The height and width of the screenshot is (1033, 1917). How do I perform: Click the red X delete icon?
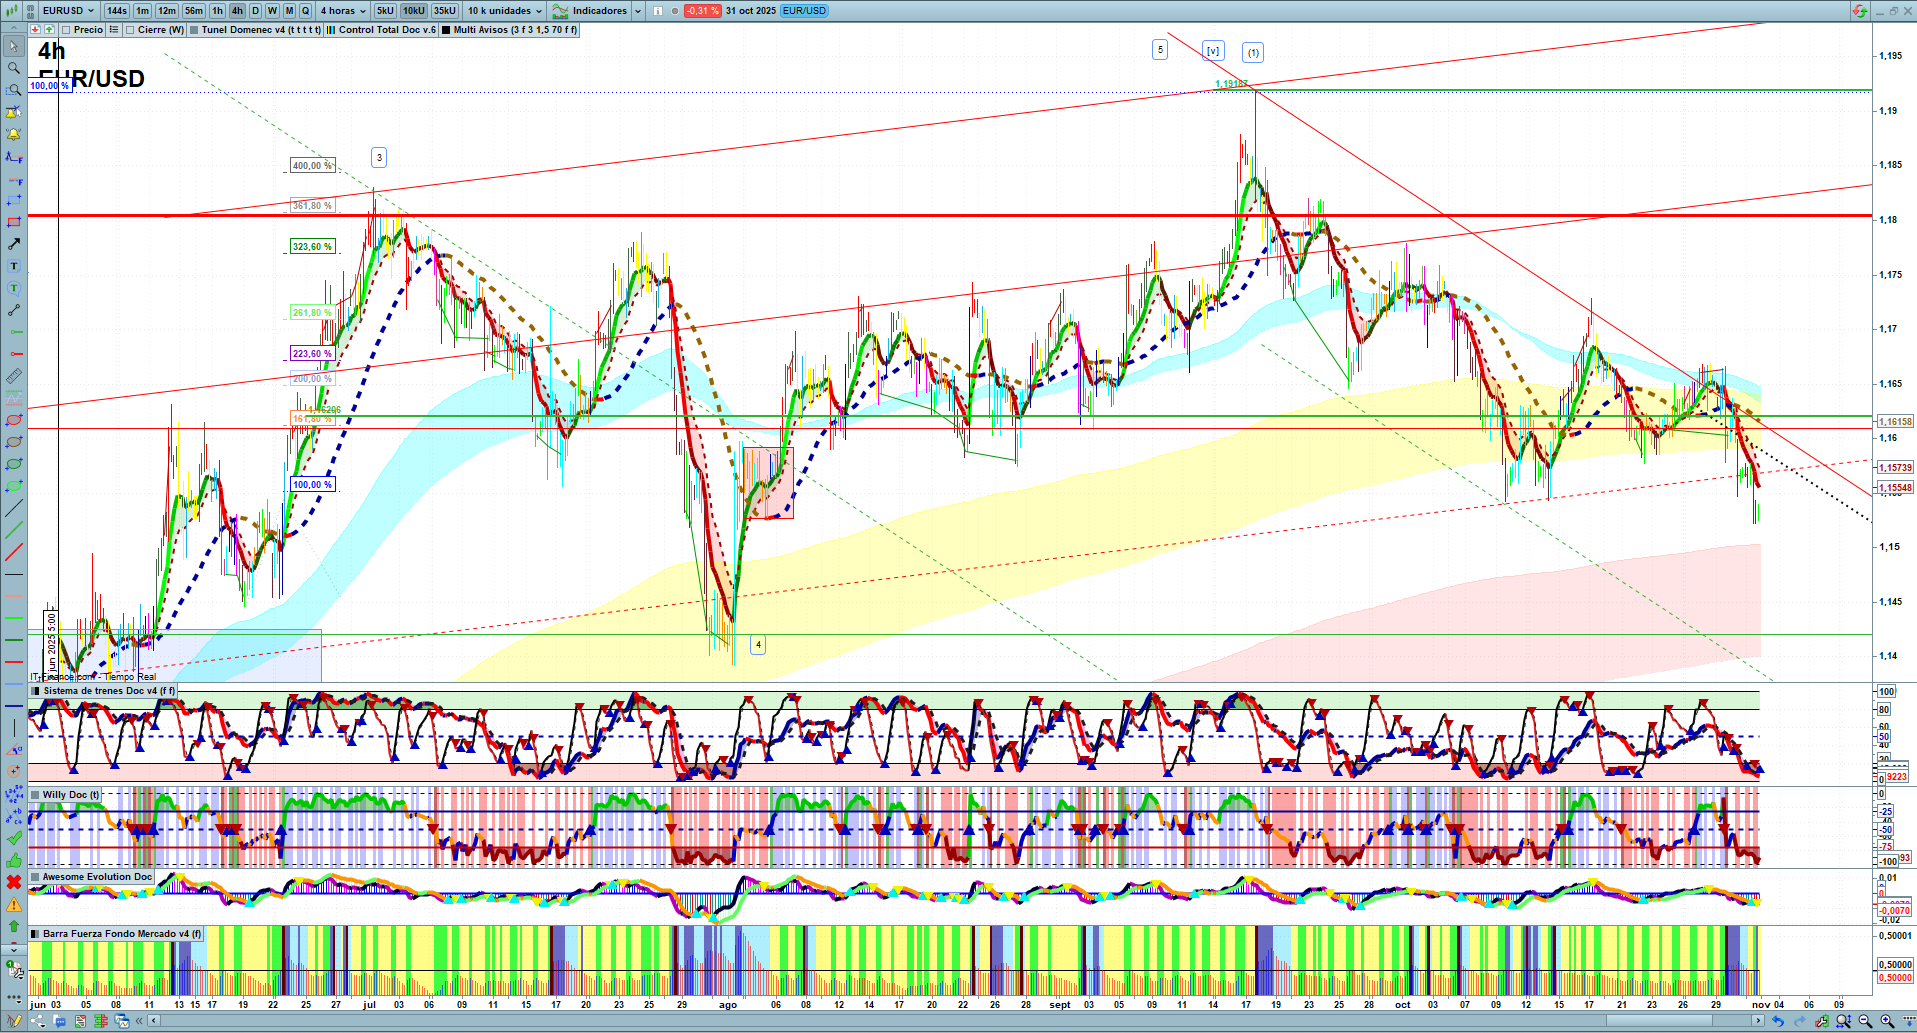[14, 882]
